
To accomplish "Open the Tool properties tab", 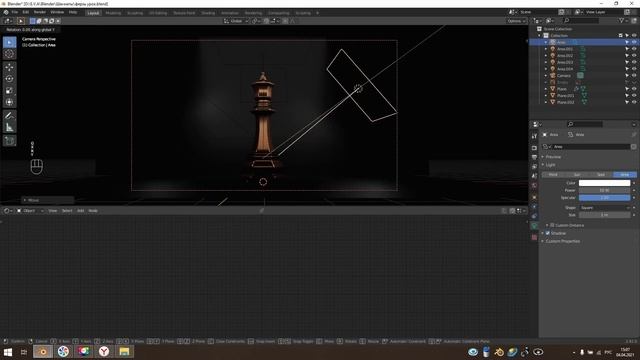I will pos(534,136).
